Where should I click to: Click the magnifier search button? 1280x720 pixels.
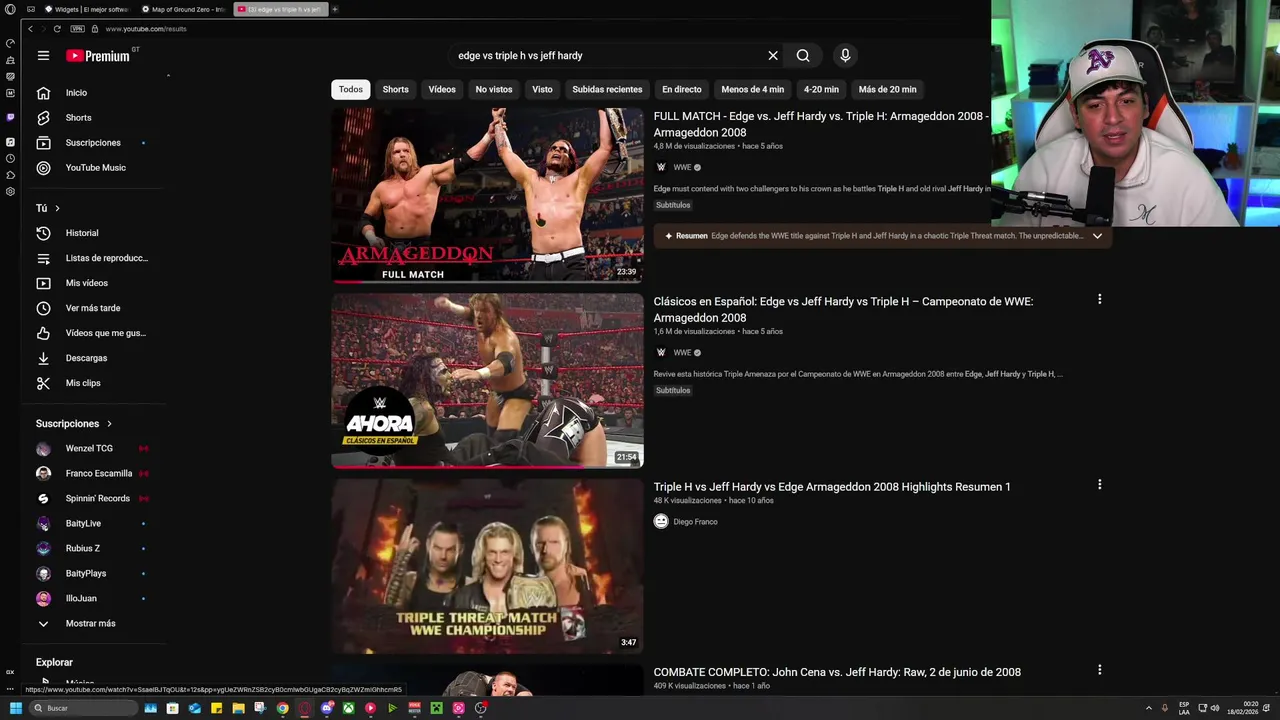(803, 56)
